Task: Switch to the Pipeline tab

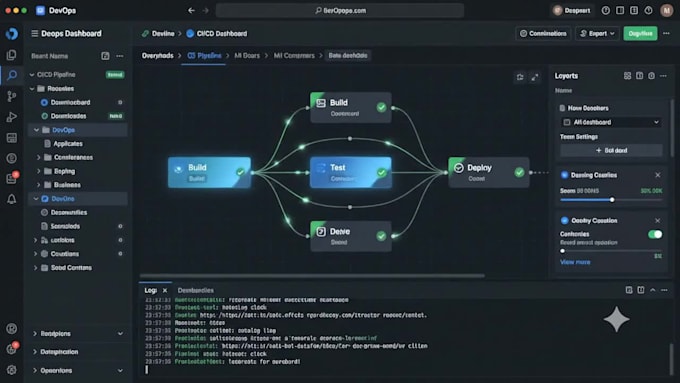Action: pos(204,56)
